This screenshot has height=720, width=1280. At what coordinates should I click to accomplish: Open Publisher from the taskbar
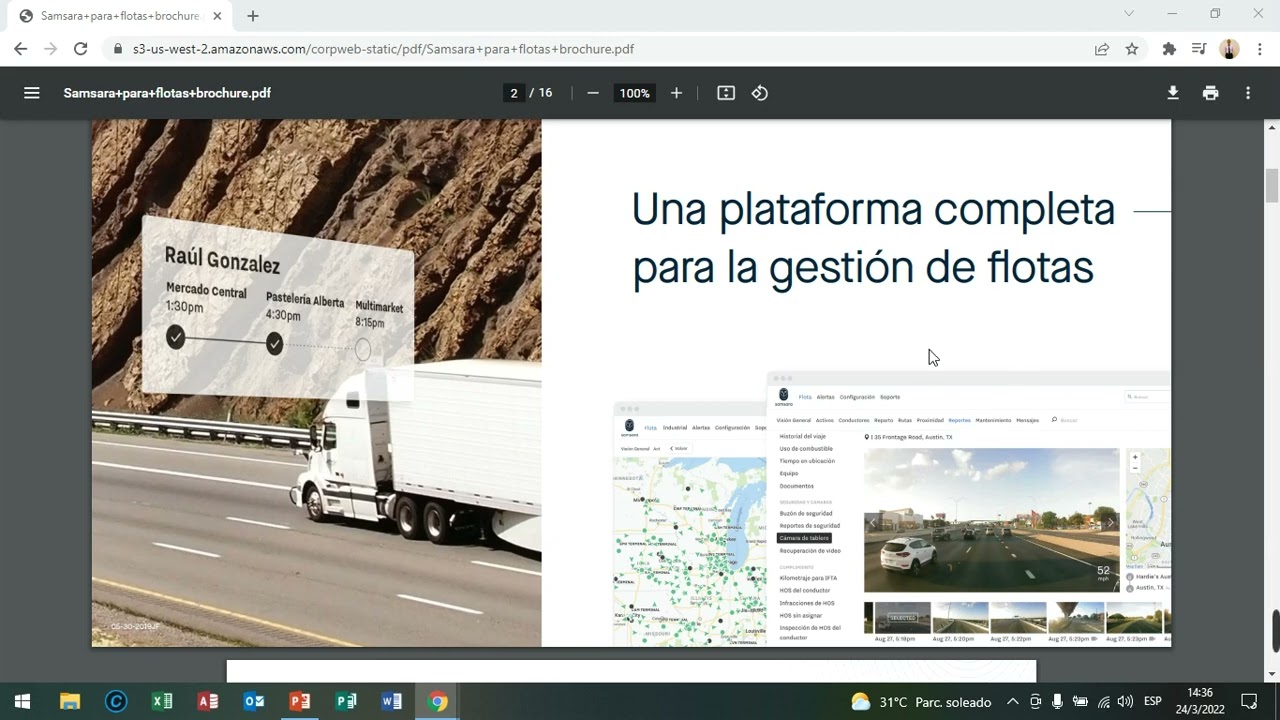tap(346, 702)
